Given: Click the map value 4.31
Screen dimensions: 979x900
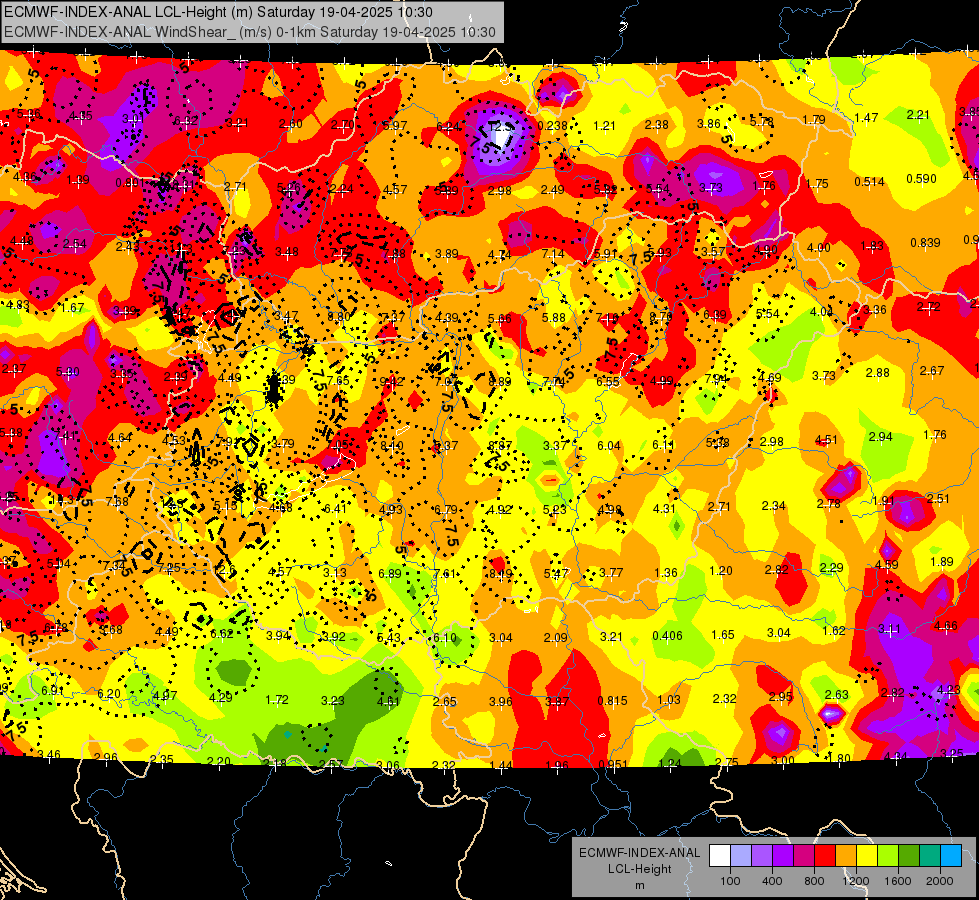Looking at the screenshot, I should pos(664,508).
